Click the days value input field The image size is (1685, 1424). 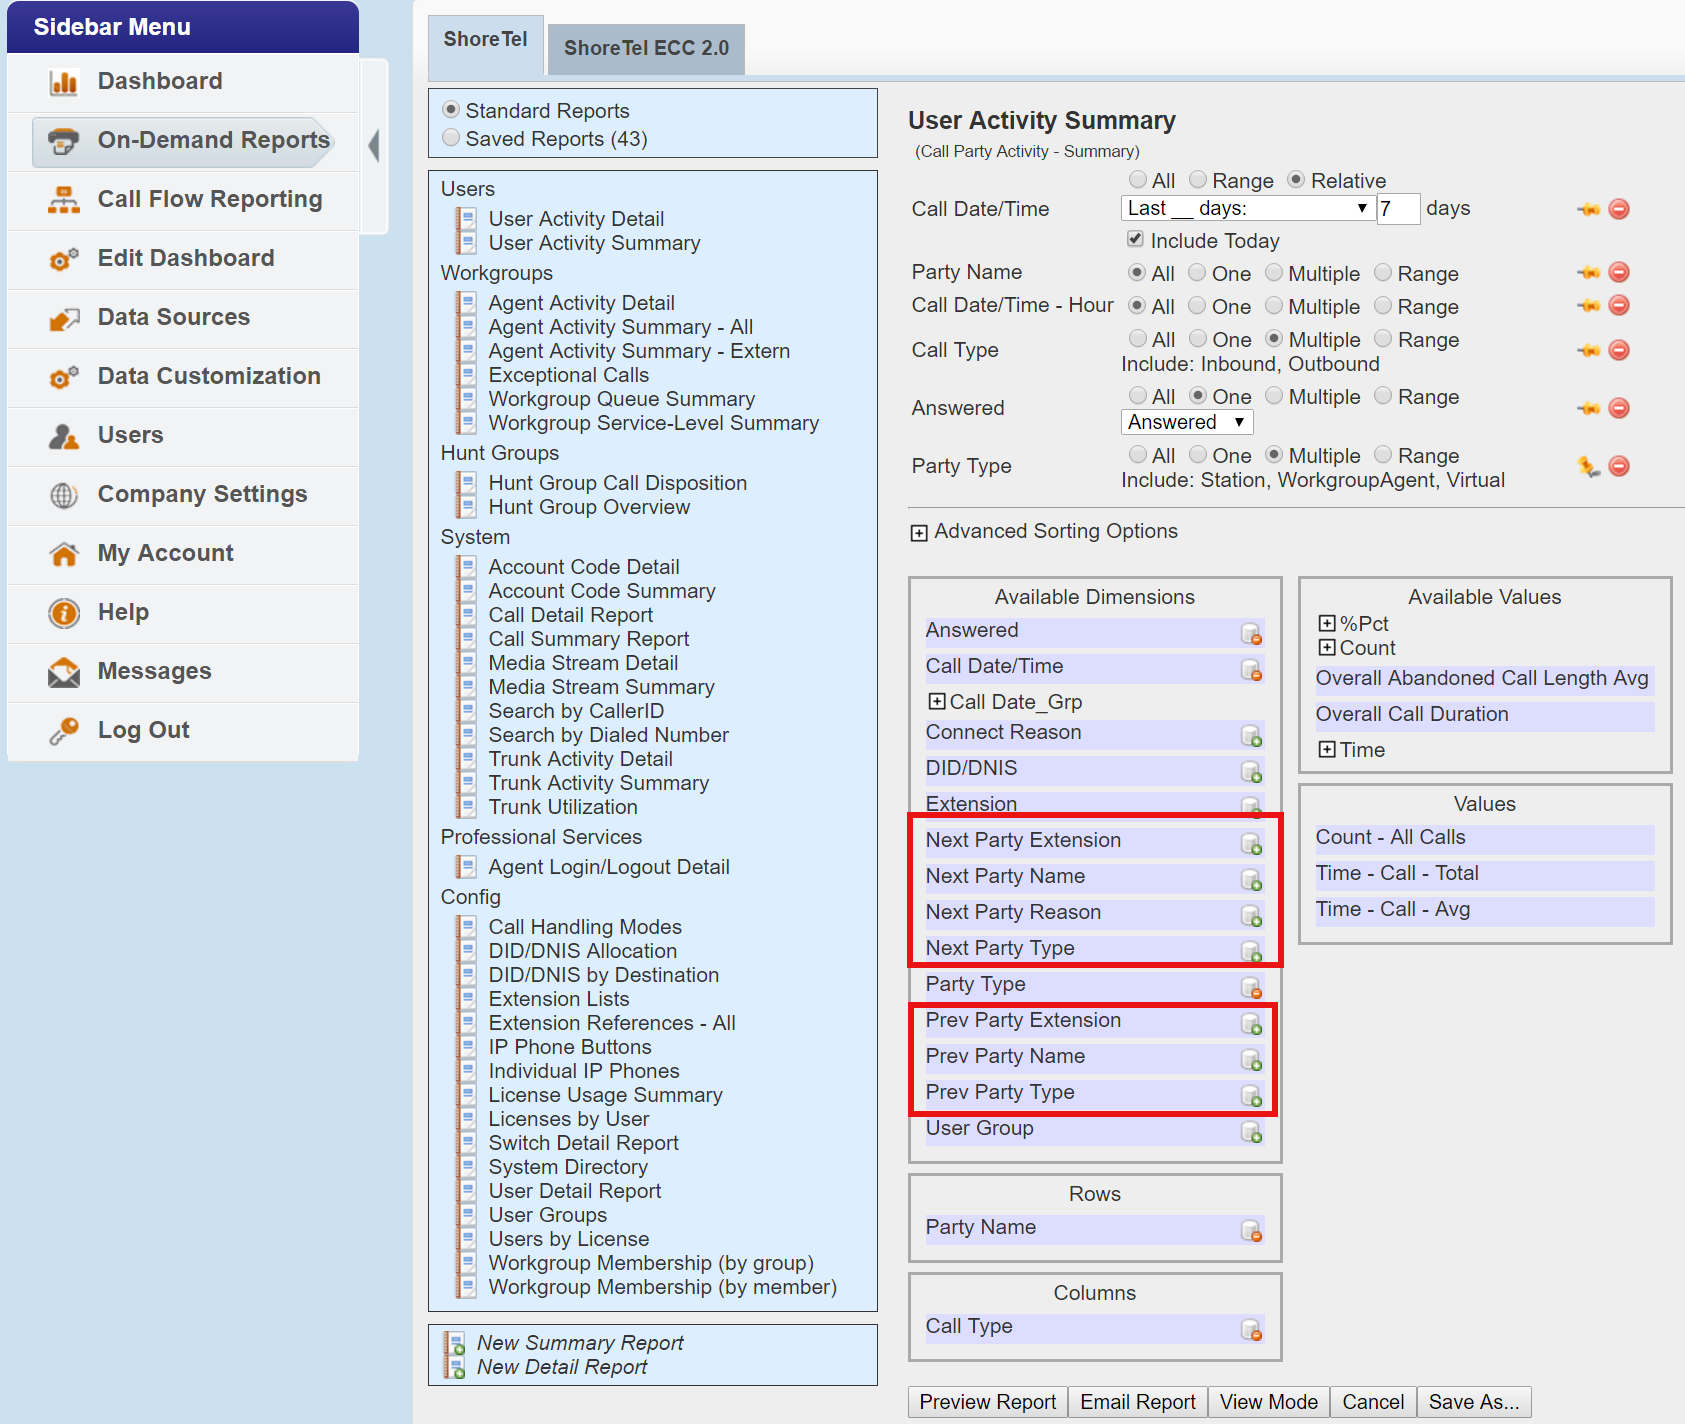(x=1398, y=208)
